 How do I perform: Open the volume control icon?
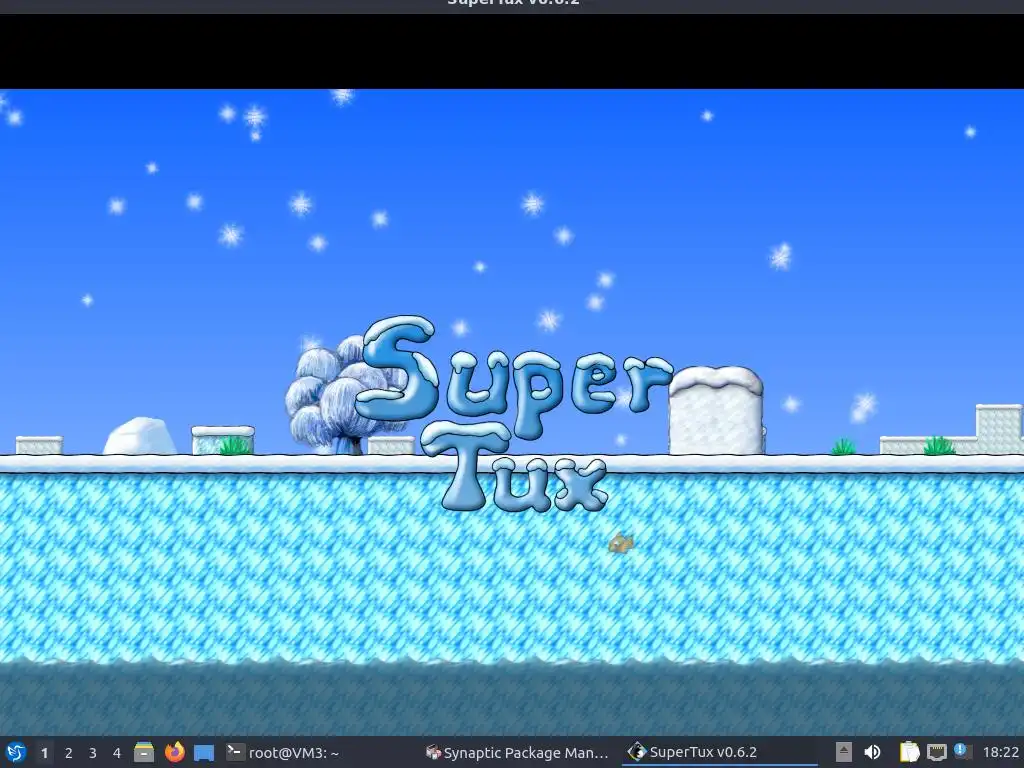coord(872,752)
